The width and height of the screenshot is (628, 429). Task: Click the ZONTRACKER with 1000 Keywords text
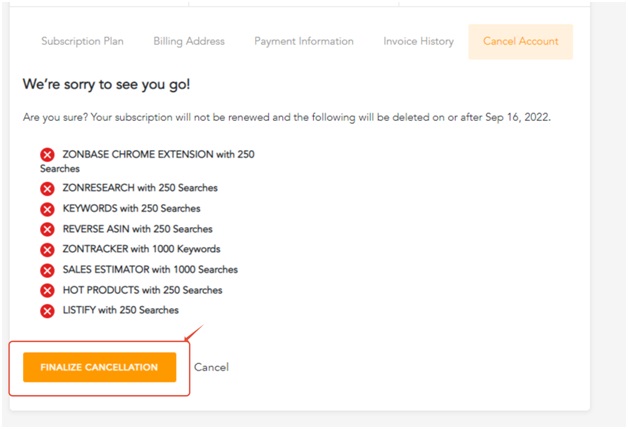pyautogui.click(x=141, y=249)
